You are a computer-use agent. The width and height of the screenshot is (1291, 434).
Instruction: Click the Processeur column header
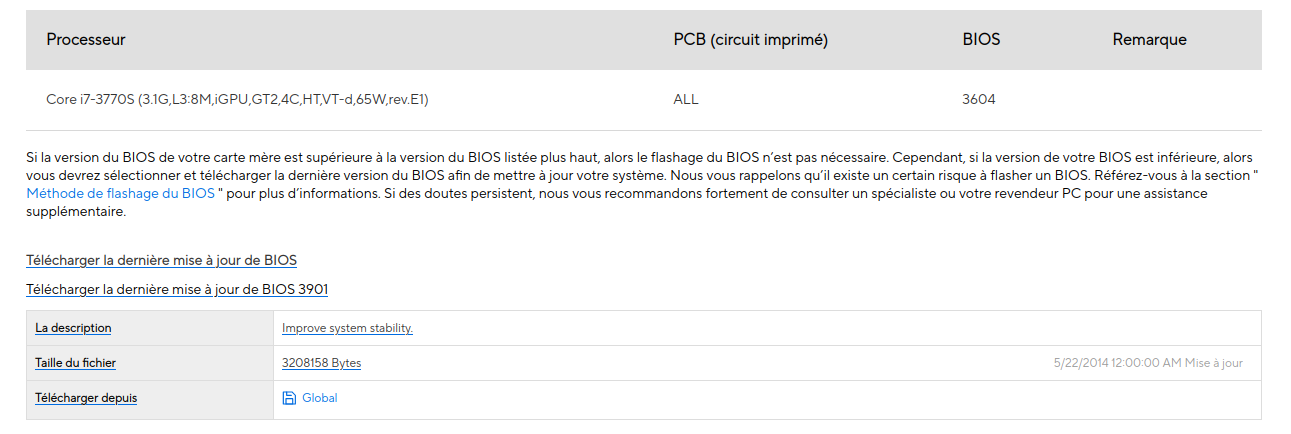click(86, 40)
